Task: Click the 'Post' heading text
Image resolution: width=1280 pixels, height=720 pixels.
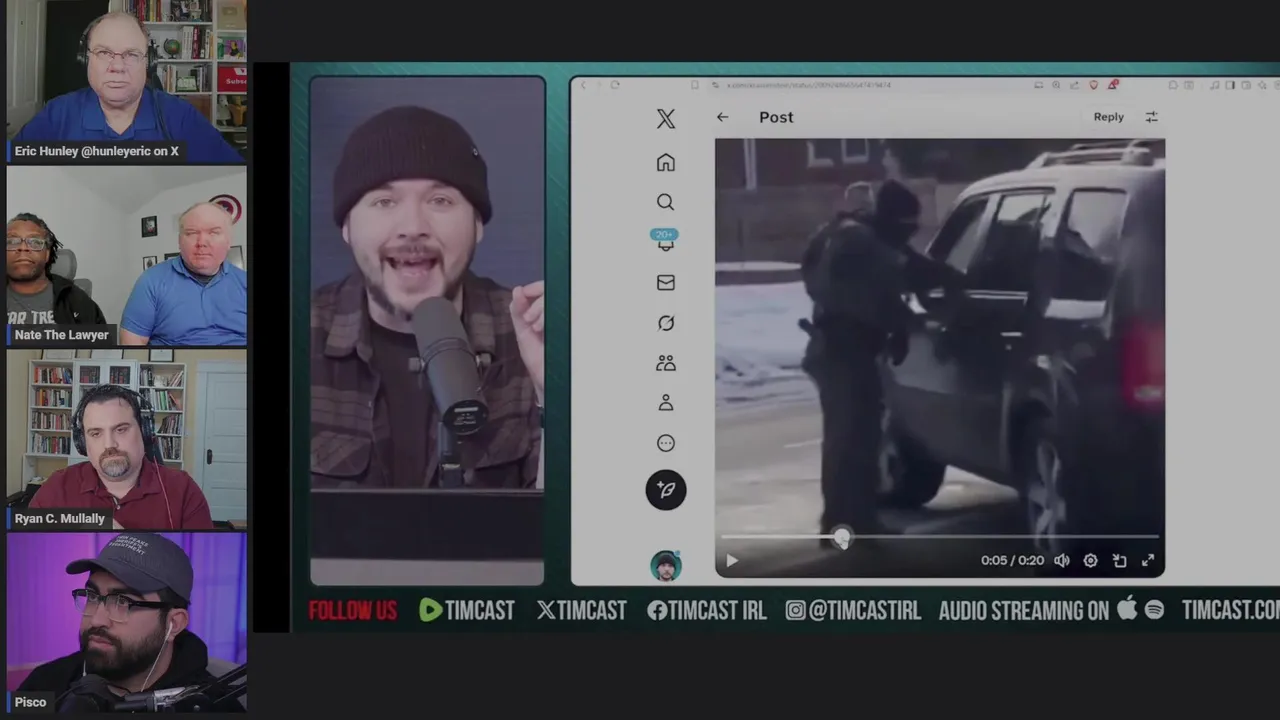Action: 776,117
